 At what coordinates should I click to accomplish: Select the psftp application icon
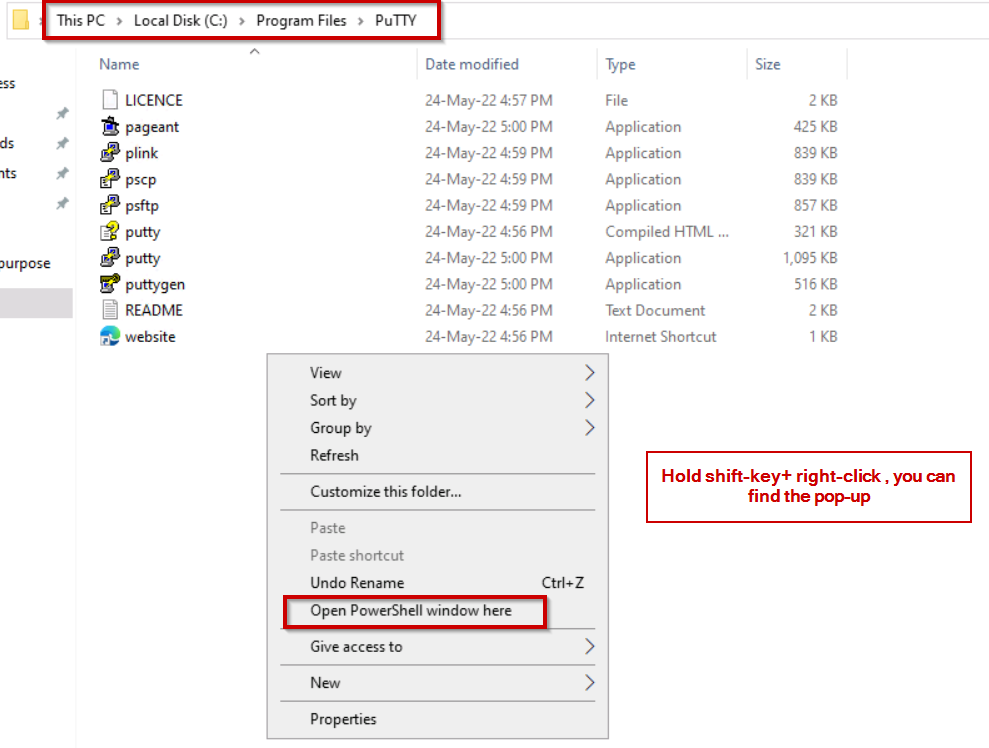click(x=110, y=205)
